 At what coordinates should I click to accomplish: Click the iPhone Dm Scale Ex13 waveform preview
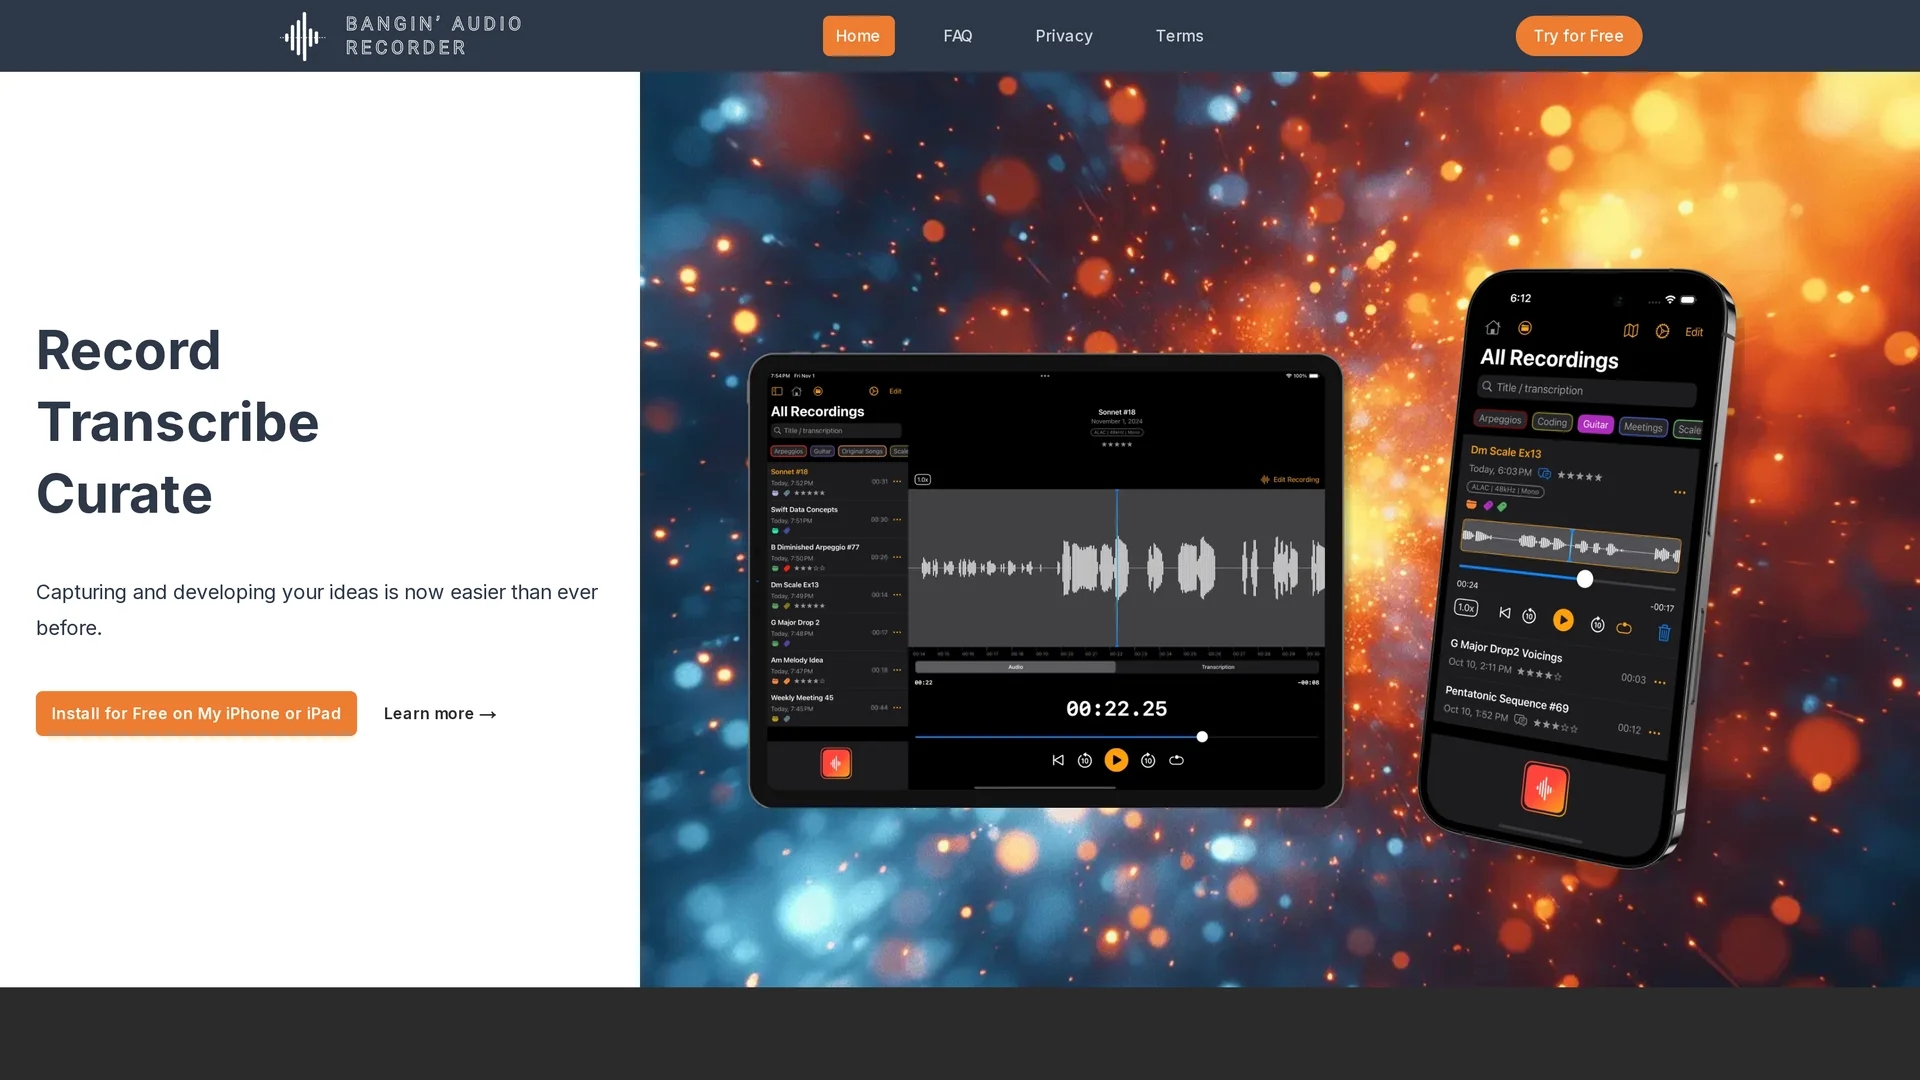point(1571,545)
